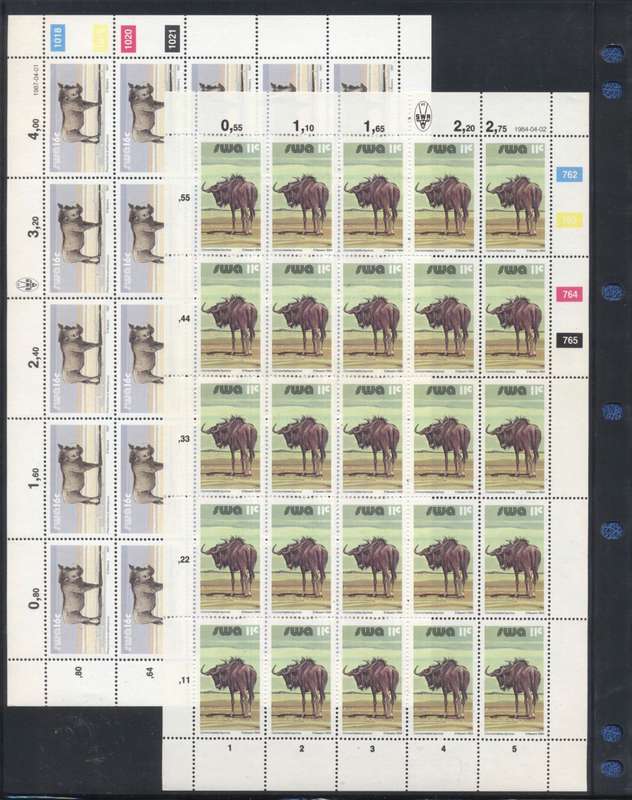
Task: Click ",80" on back sheet bottom margin
Action: click(x=78, y=673)
